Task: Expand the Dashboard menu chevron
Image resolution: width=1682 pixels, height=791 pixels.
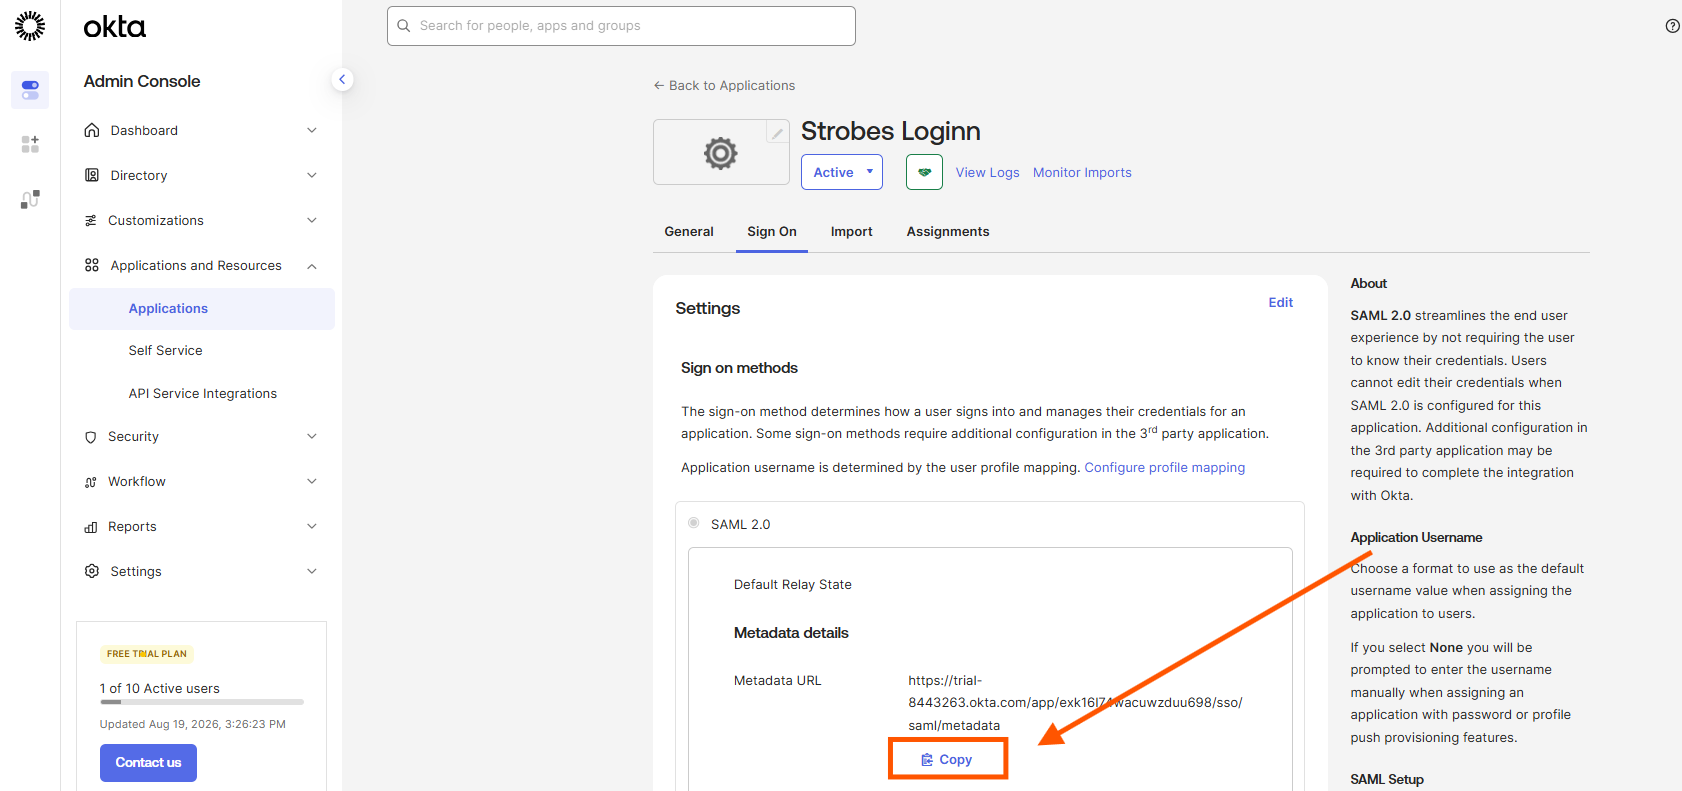Action: pos(312,130)
